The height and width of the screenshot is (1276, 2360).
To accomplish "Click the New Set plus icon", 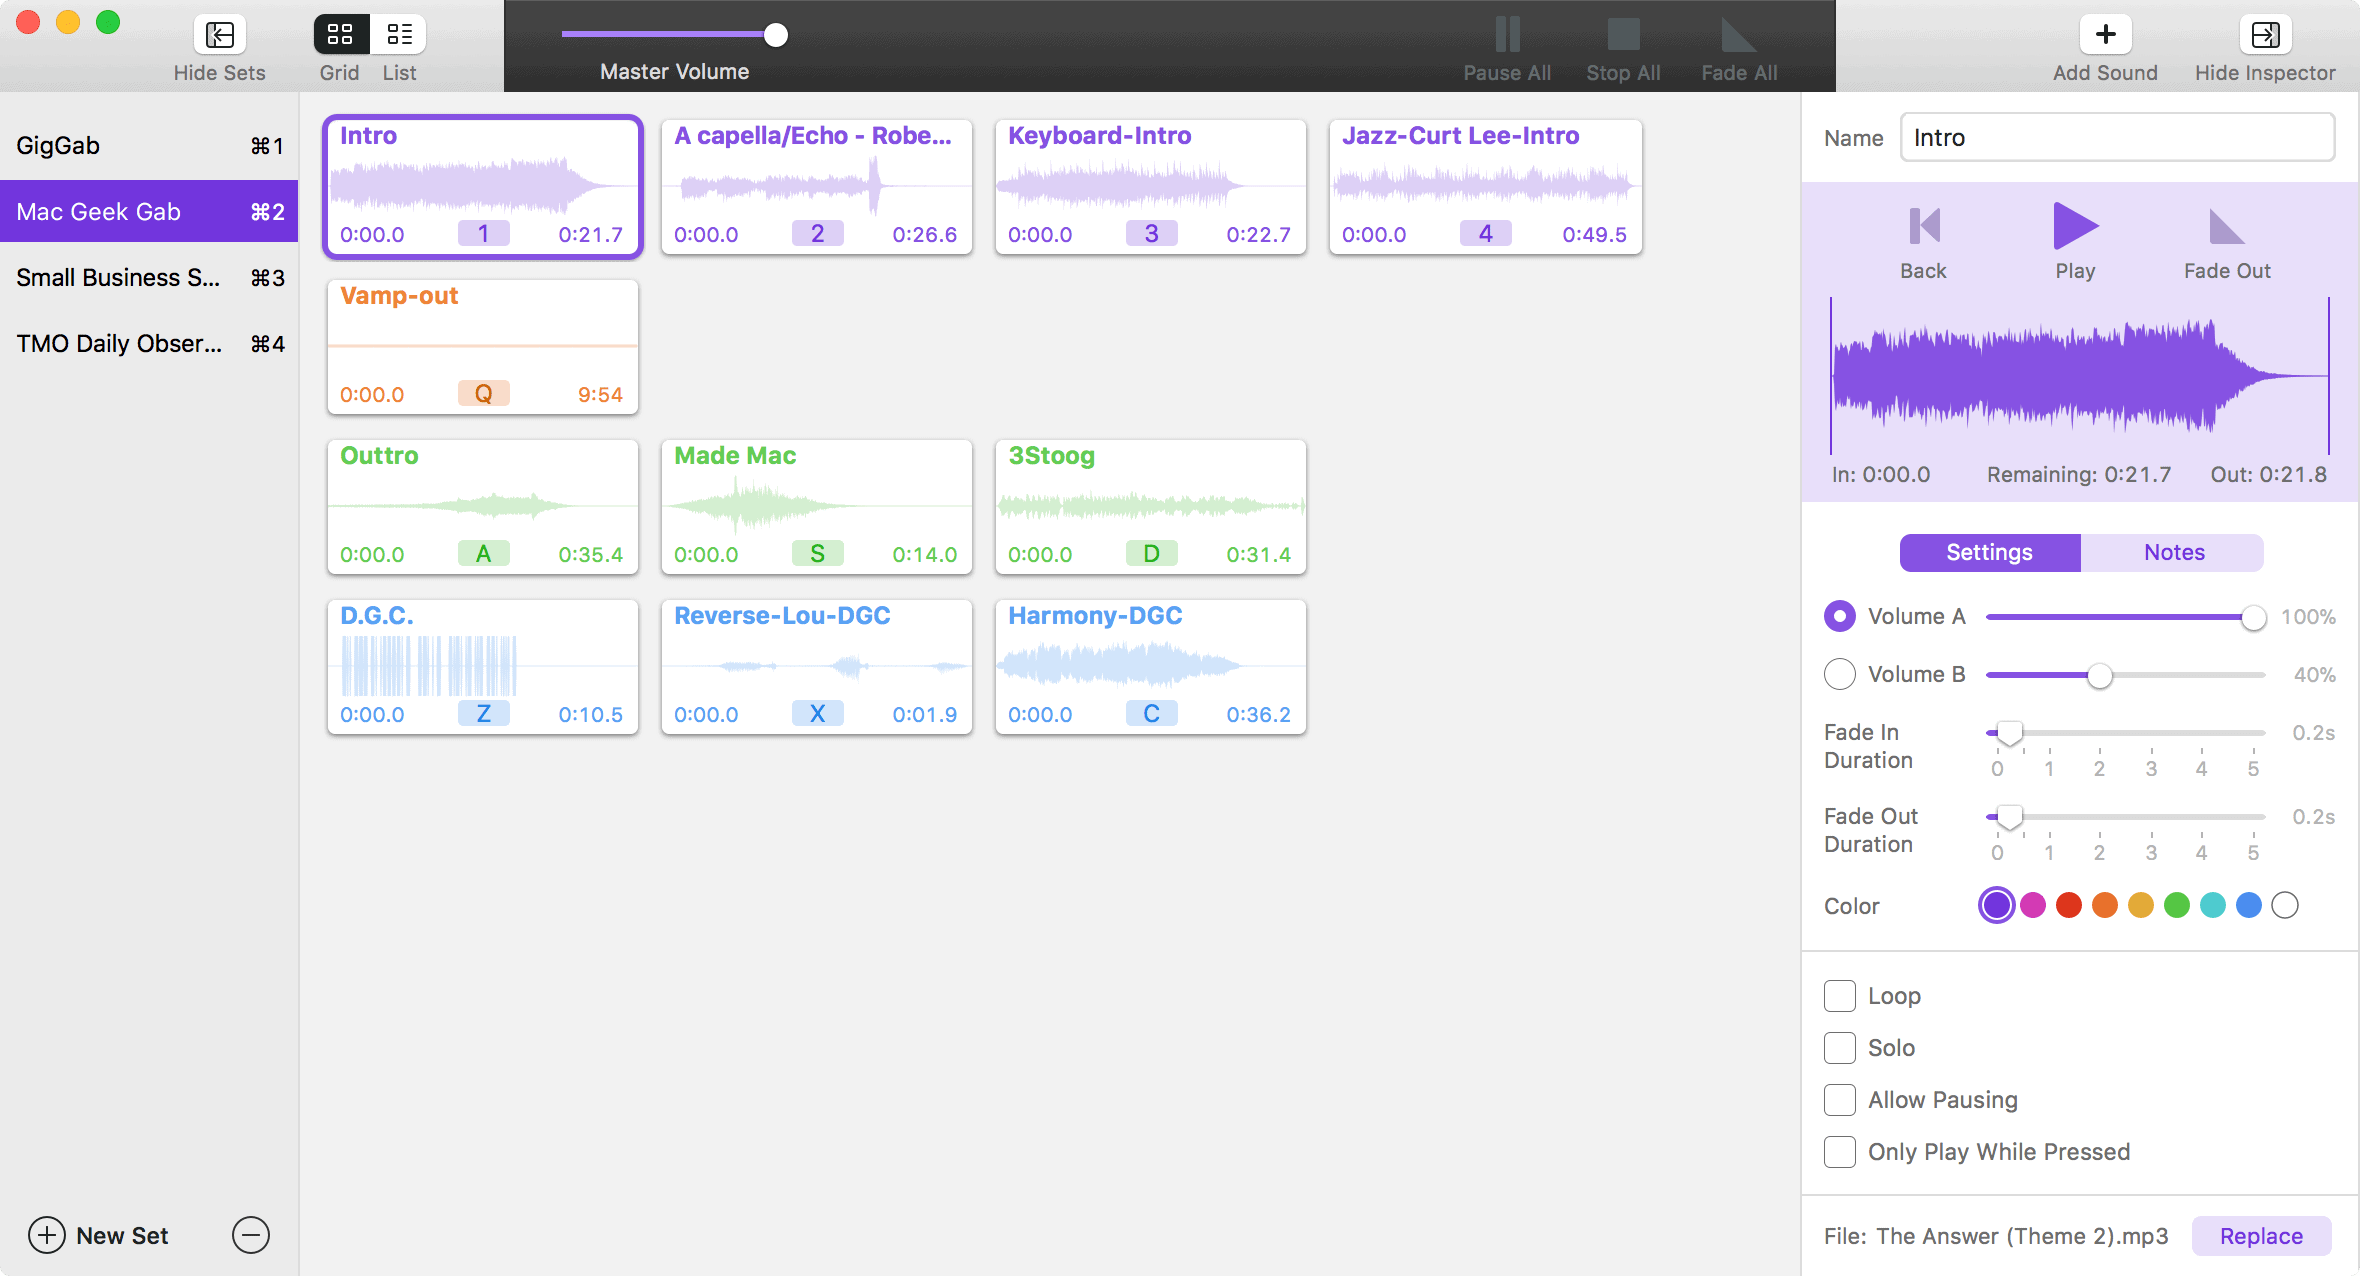I will point(47,1235).
